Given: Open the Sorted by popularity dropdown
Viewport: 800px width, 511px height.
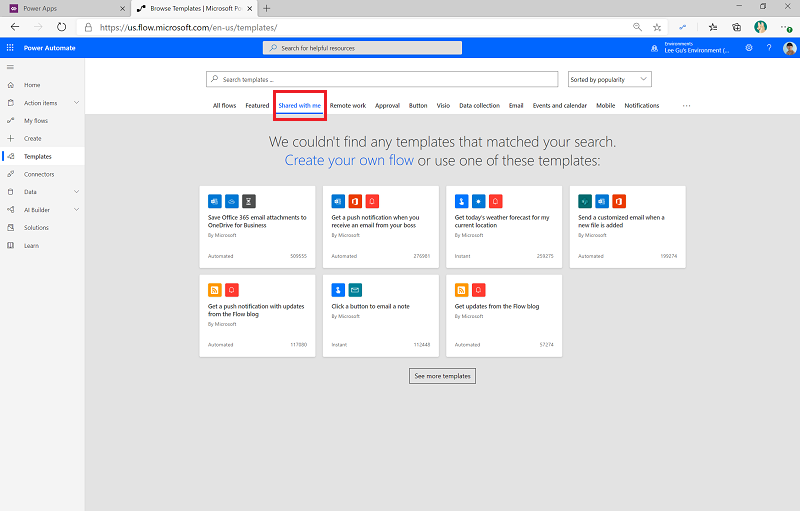Looking at the screenshot, I should (x=610, y=79).
